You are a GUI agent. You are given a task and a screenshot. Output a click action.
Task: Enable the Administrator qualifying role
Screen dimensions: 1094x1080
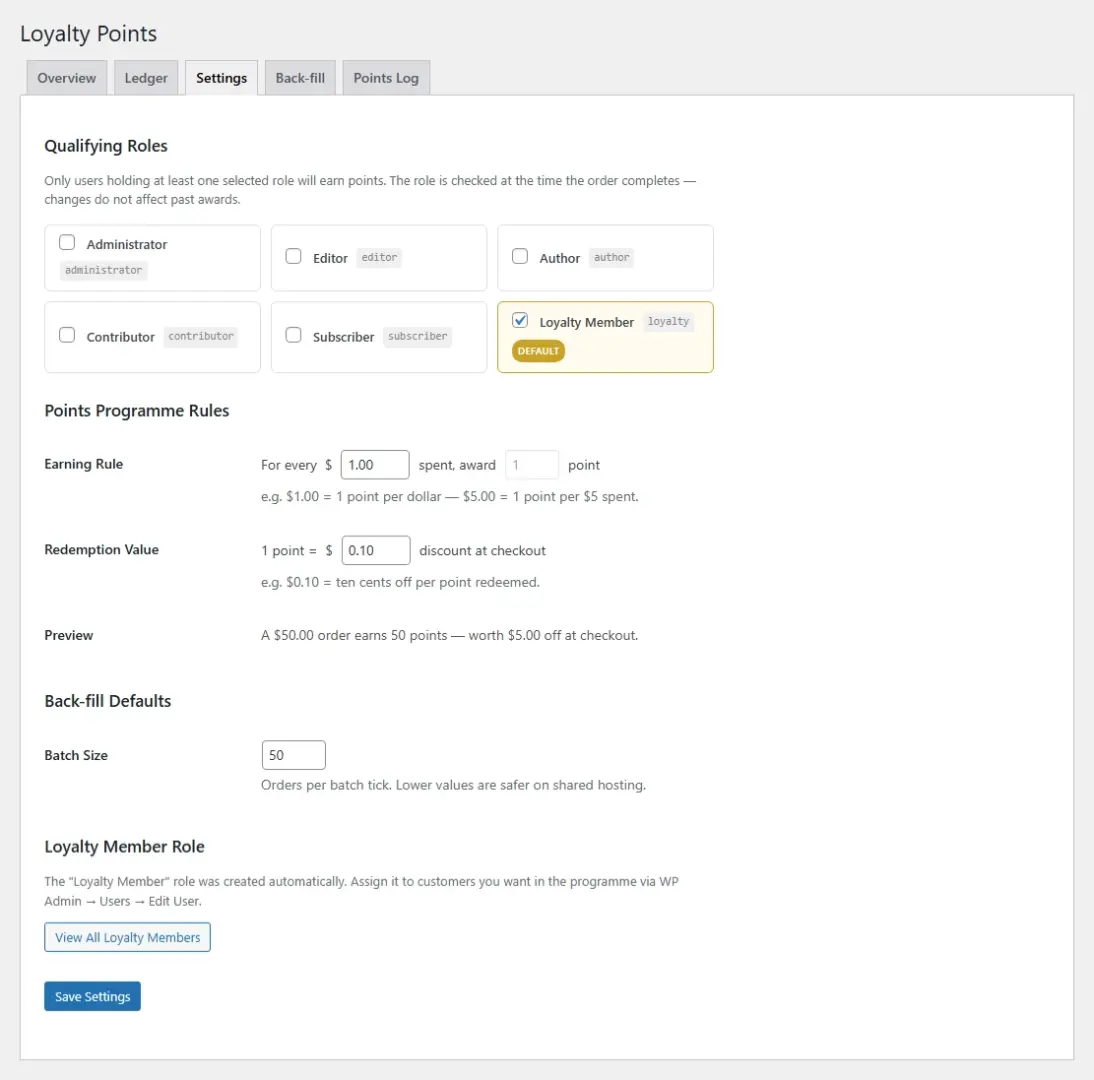click(x=67, y=242)
